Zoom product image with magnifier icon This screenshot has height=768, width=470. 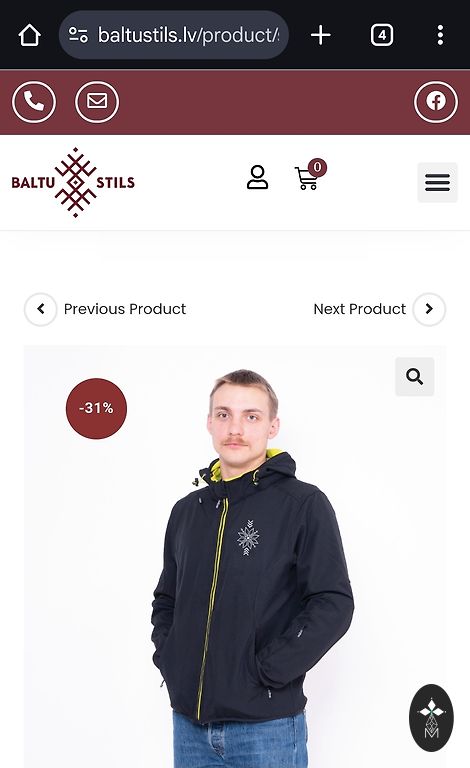click(415, 377)
